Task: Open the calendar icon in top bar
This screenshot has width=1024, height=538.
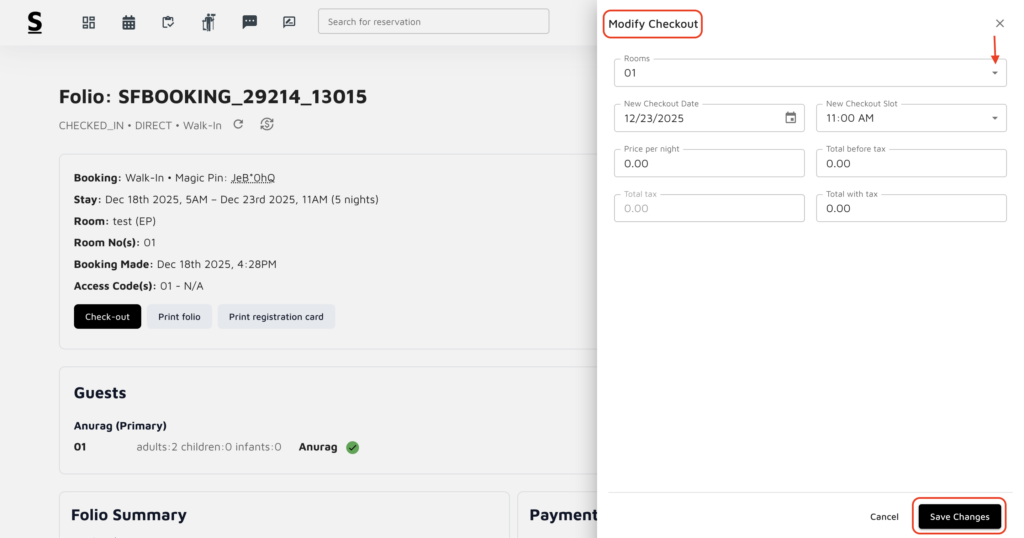Action: tap(129, 22)
